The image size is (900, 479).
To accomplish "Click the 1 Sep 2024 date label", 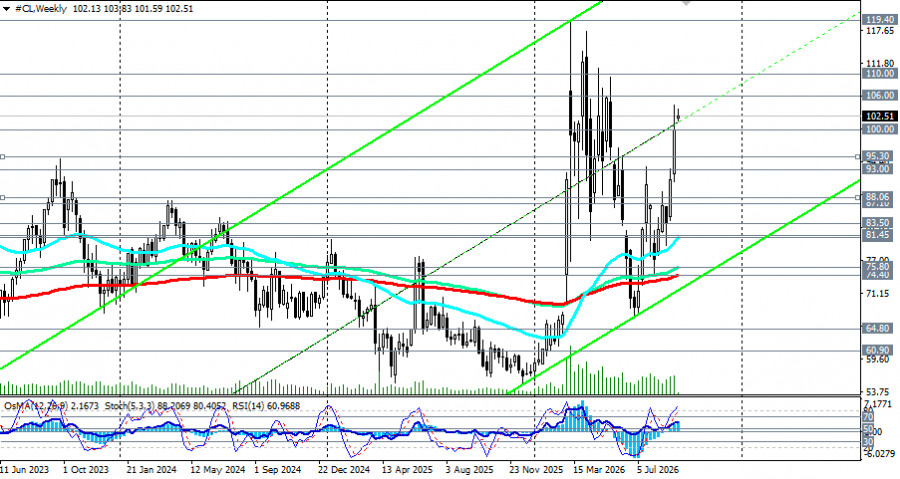I will point(278,470).
